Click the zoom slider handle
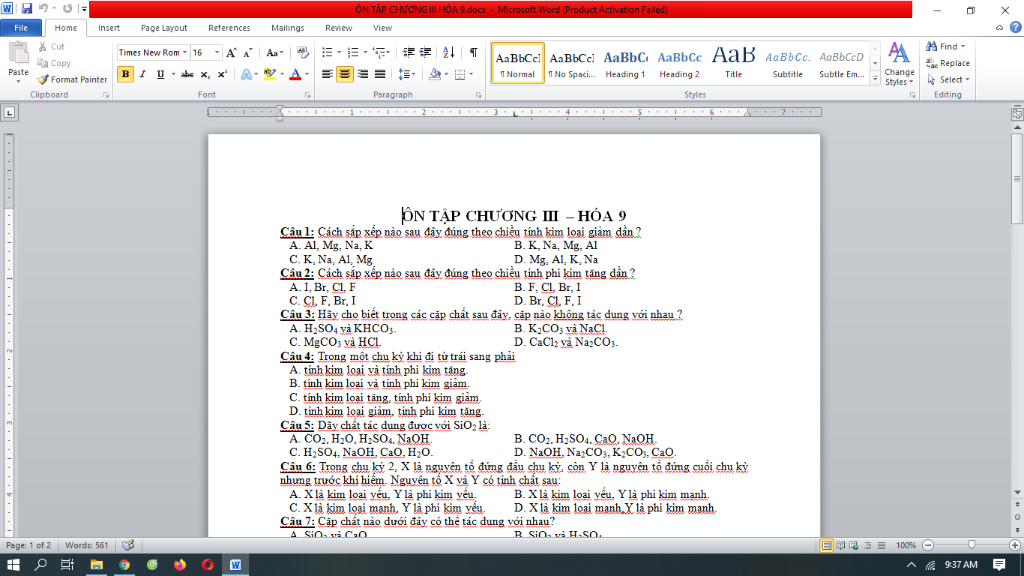The height and width of the screenshot is (576, 1024). click(971, 545)
